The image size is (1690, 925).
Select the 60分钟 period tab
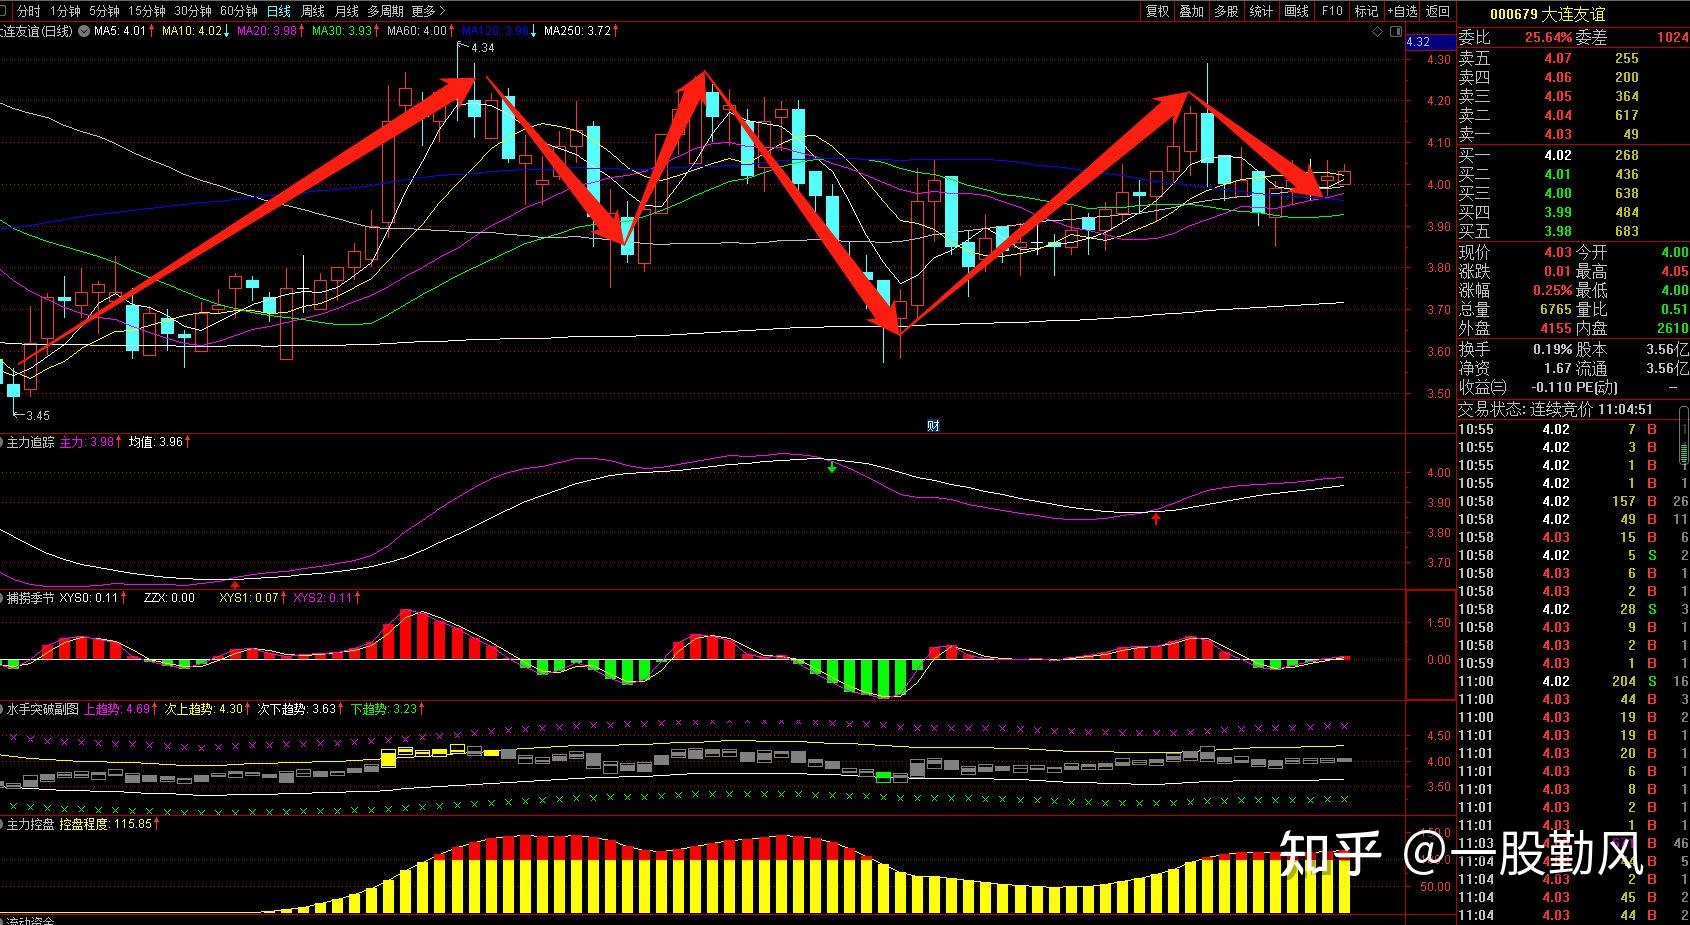coord(239,11)
